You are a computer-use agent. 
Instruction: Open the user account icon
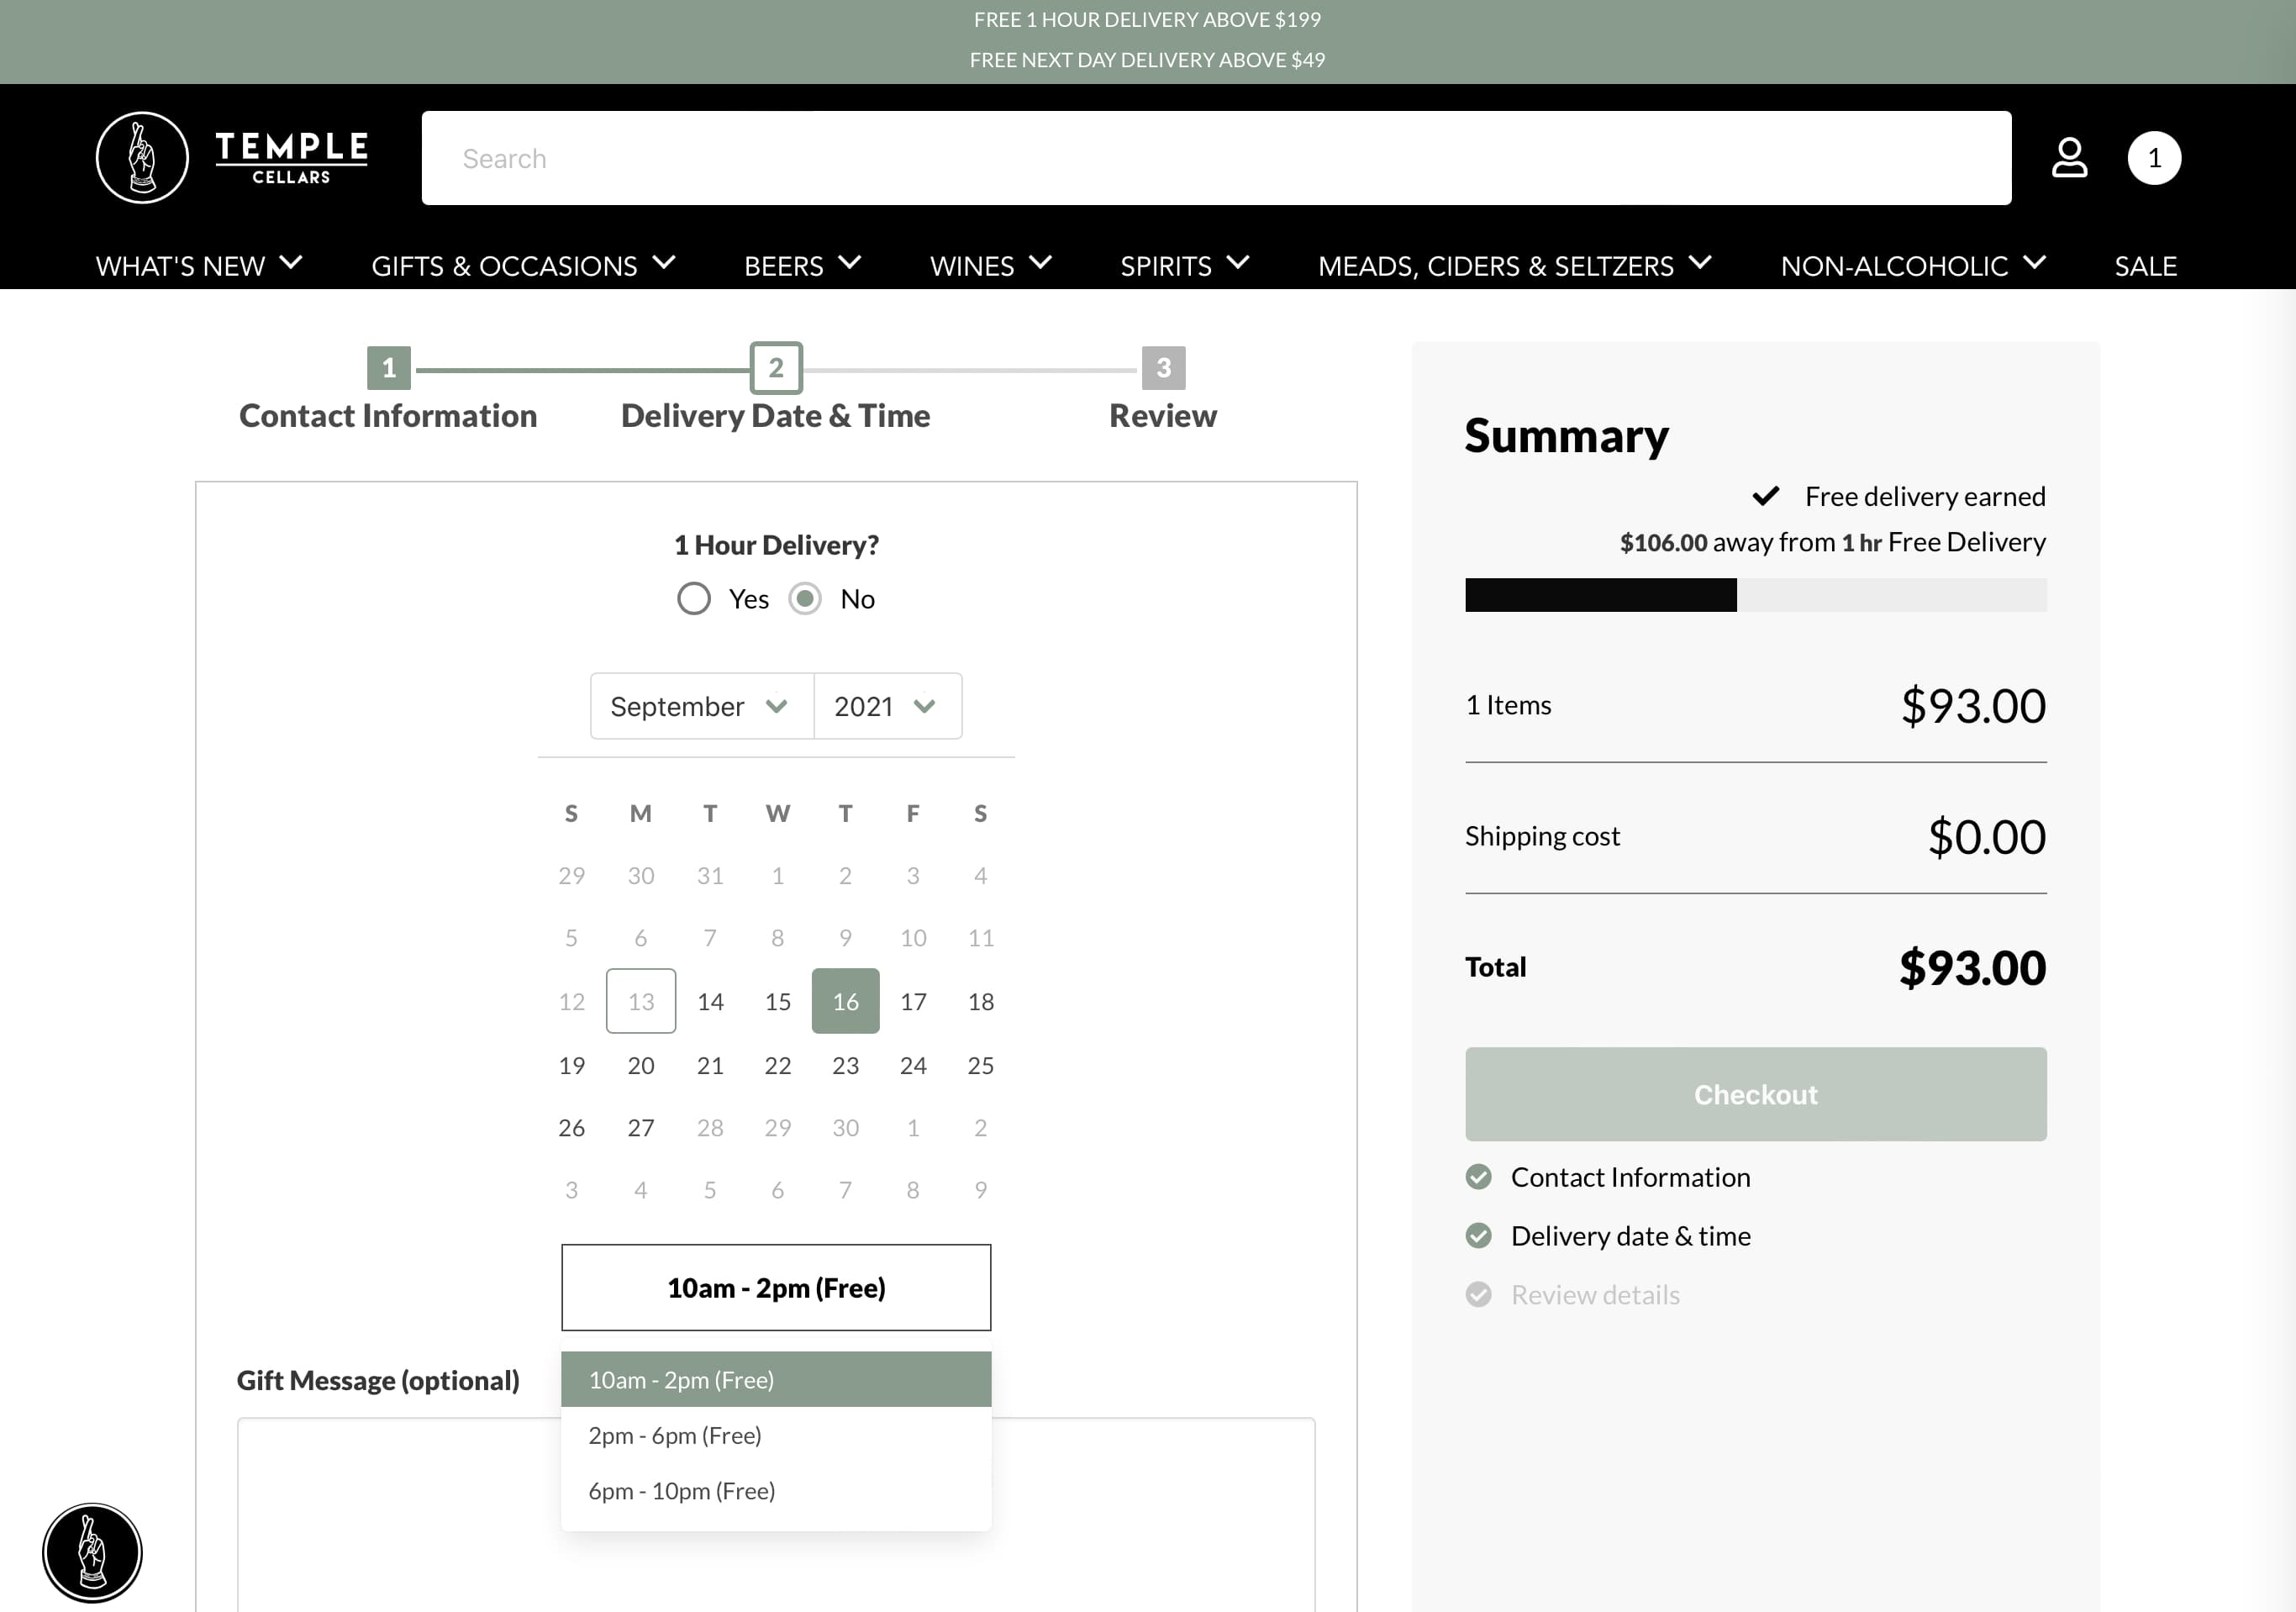click(x=2069, y=158)
